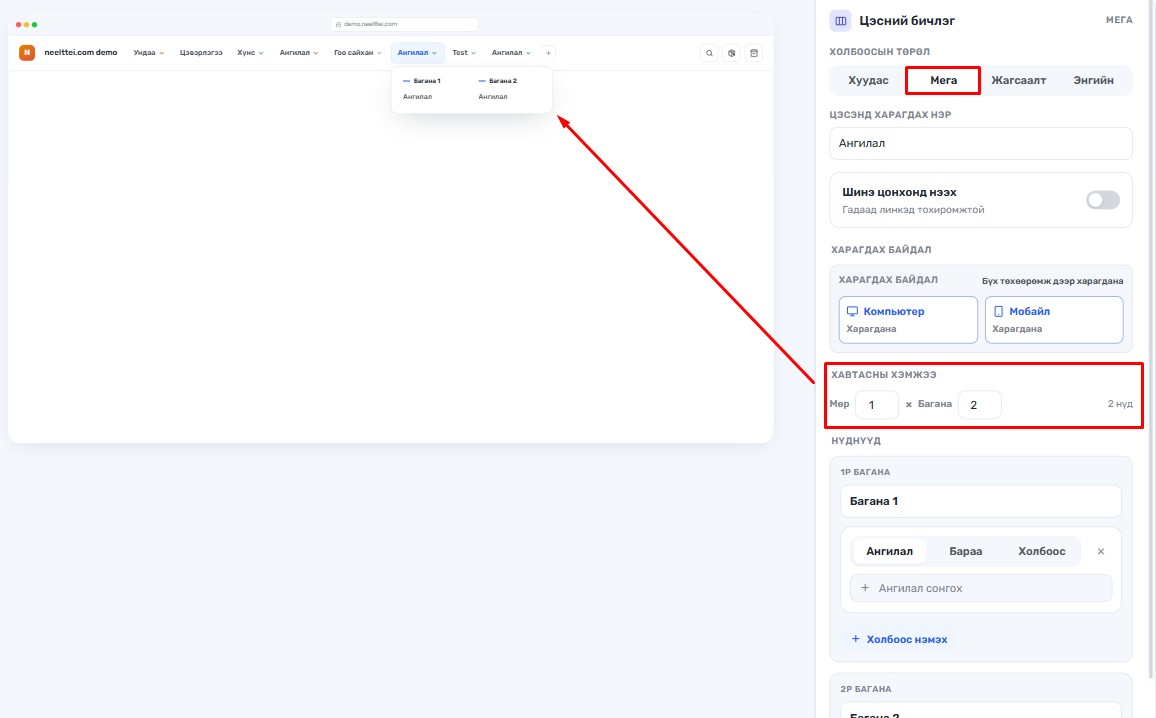Select Бараа option in column link type
The width and height of the screenshot is (1156, 718).
(965, 551)
